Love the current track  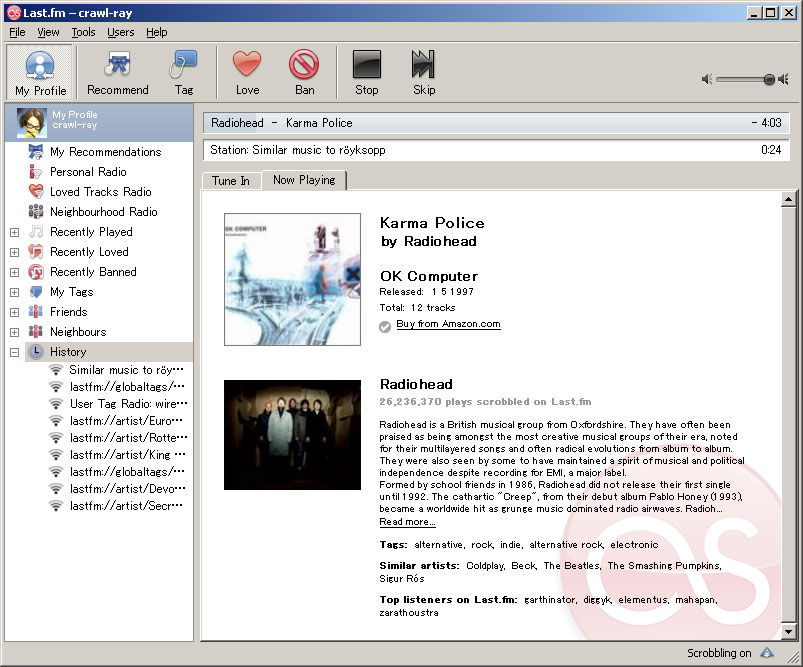click(x=247, y=72)
